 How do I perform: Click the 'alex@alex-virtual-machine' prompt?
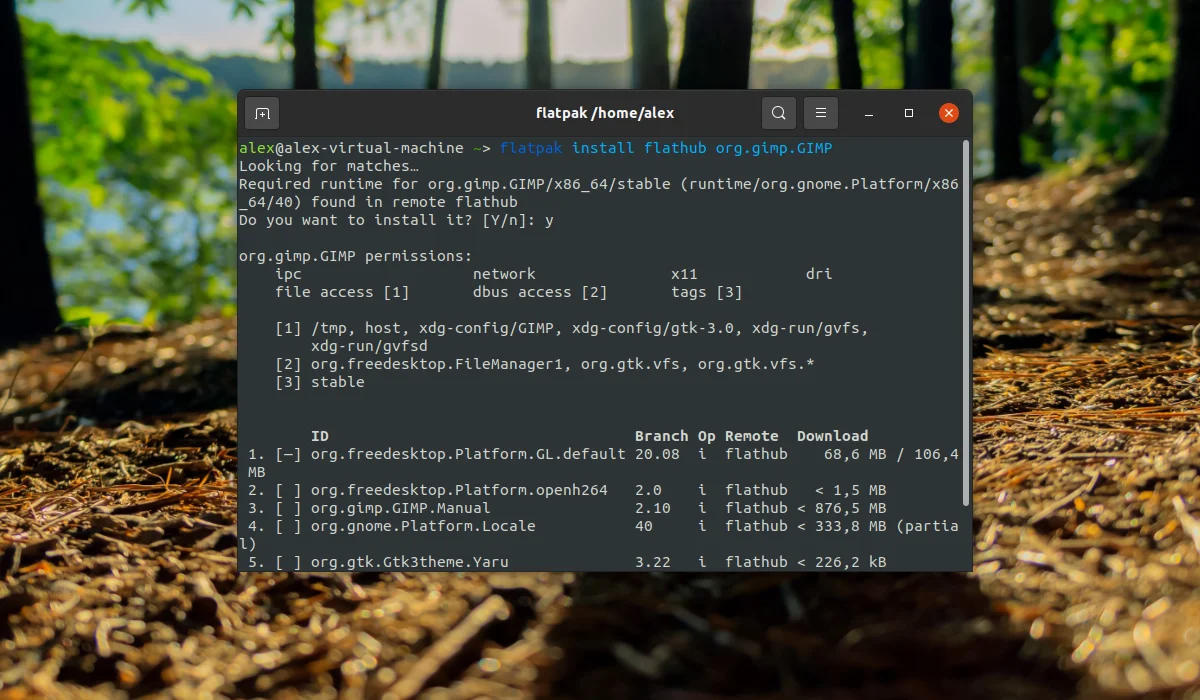click(x=351, y=148)
